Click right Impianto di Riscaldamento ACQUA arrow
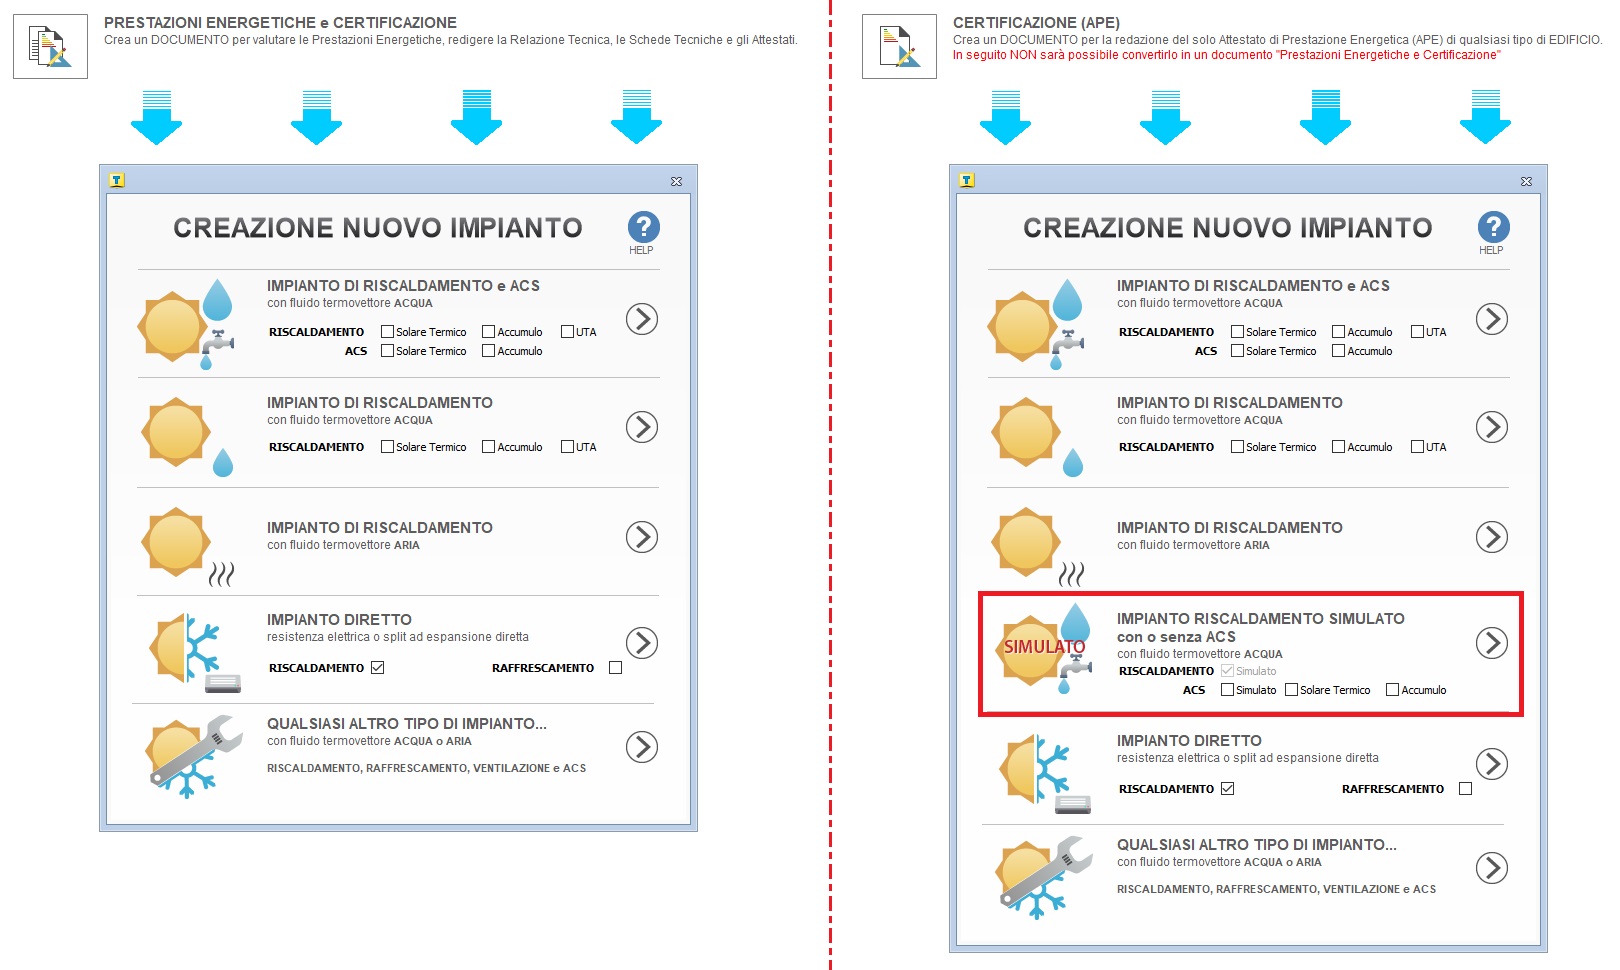Image resolution: width=1620 pixels, height=970 pixels. point(1491,427)
